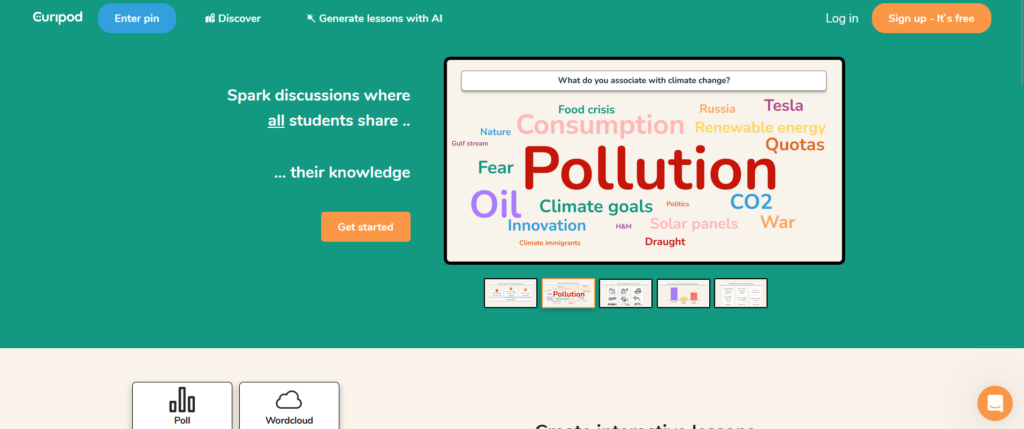Click the orange Get started button
1024x429 pixels.
[x=365, y=227]
